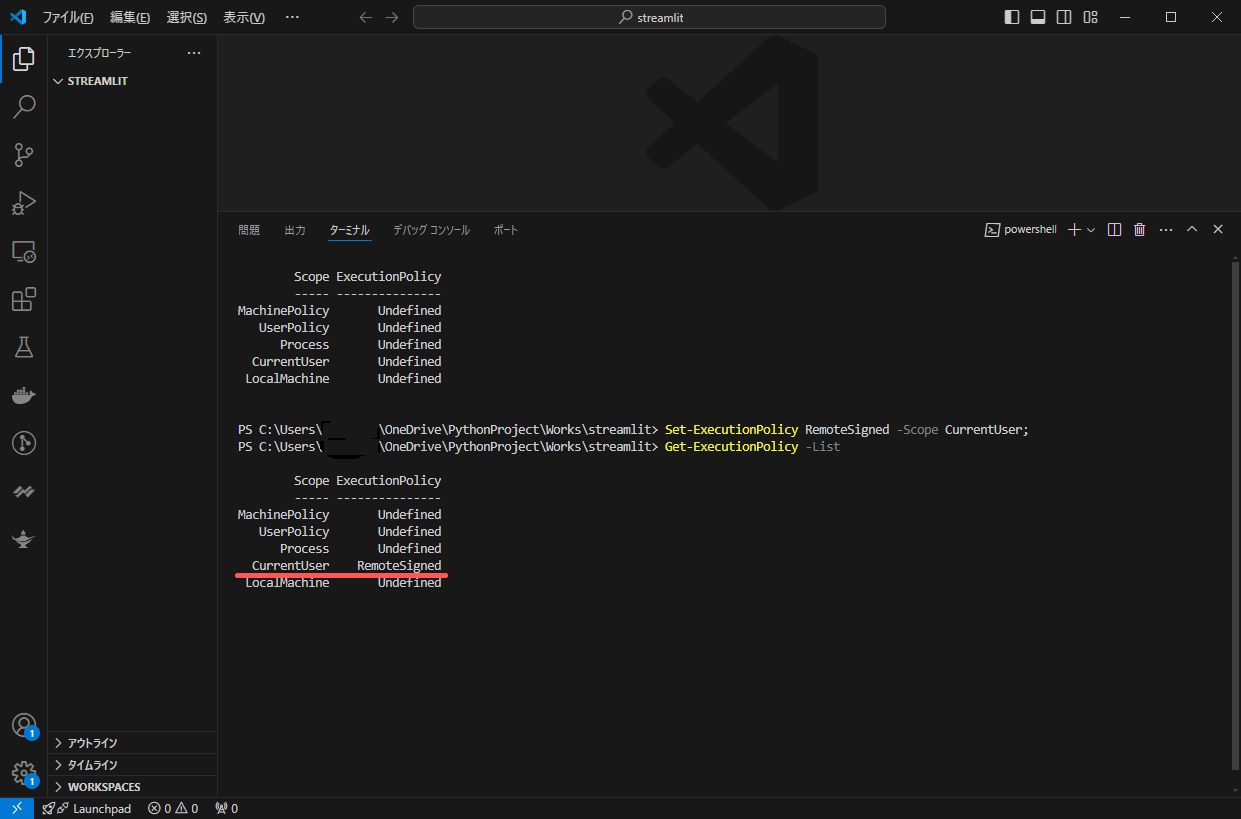The width and height of the screenshot is (1241, 819).
Task: Open the Source Control view
Action: click(x=24, y=154)
